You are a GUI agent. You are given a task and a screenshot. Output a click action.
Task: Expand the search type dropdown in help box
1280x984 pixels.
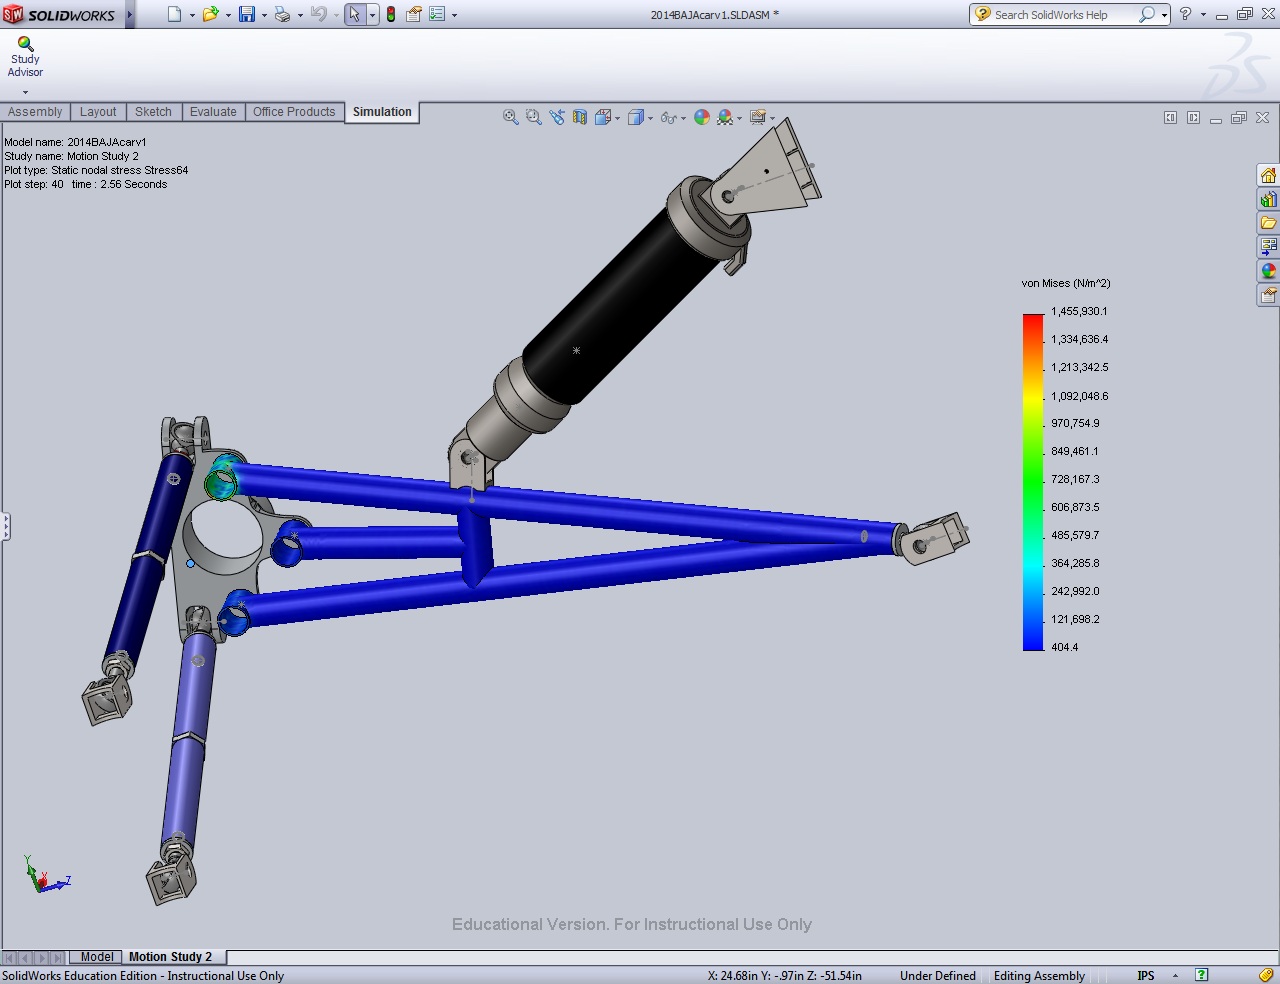point(1164,15)
